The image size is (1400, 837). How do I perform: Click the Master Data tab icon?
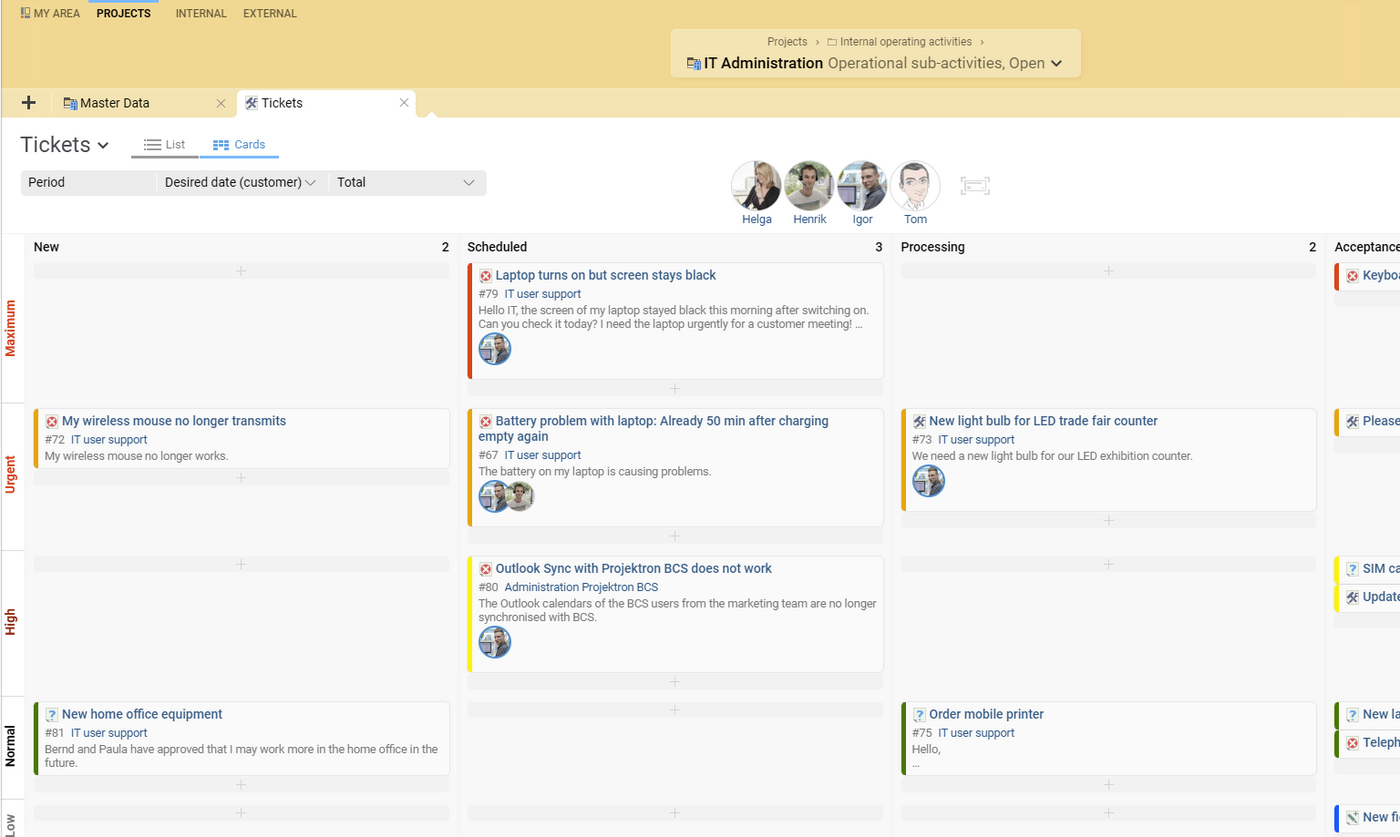pyautogui.click(x=70, y=103)
